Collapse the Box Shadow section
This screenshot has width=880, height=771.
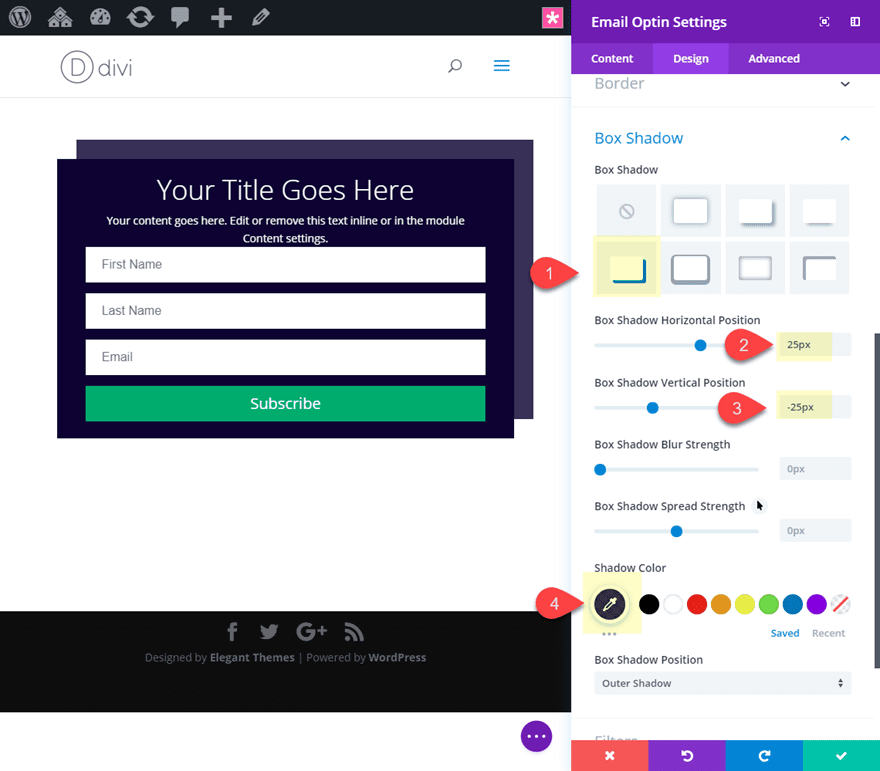click(x=845, y=138)
